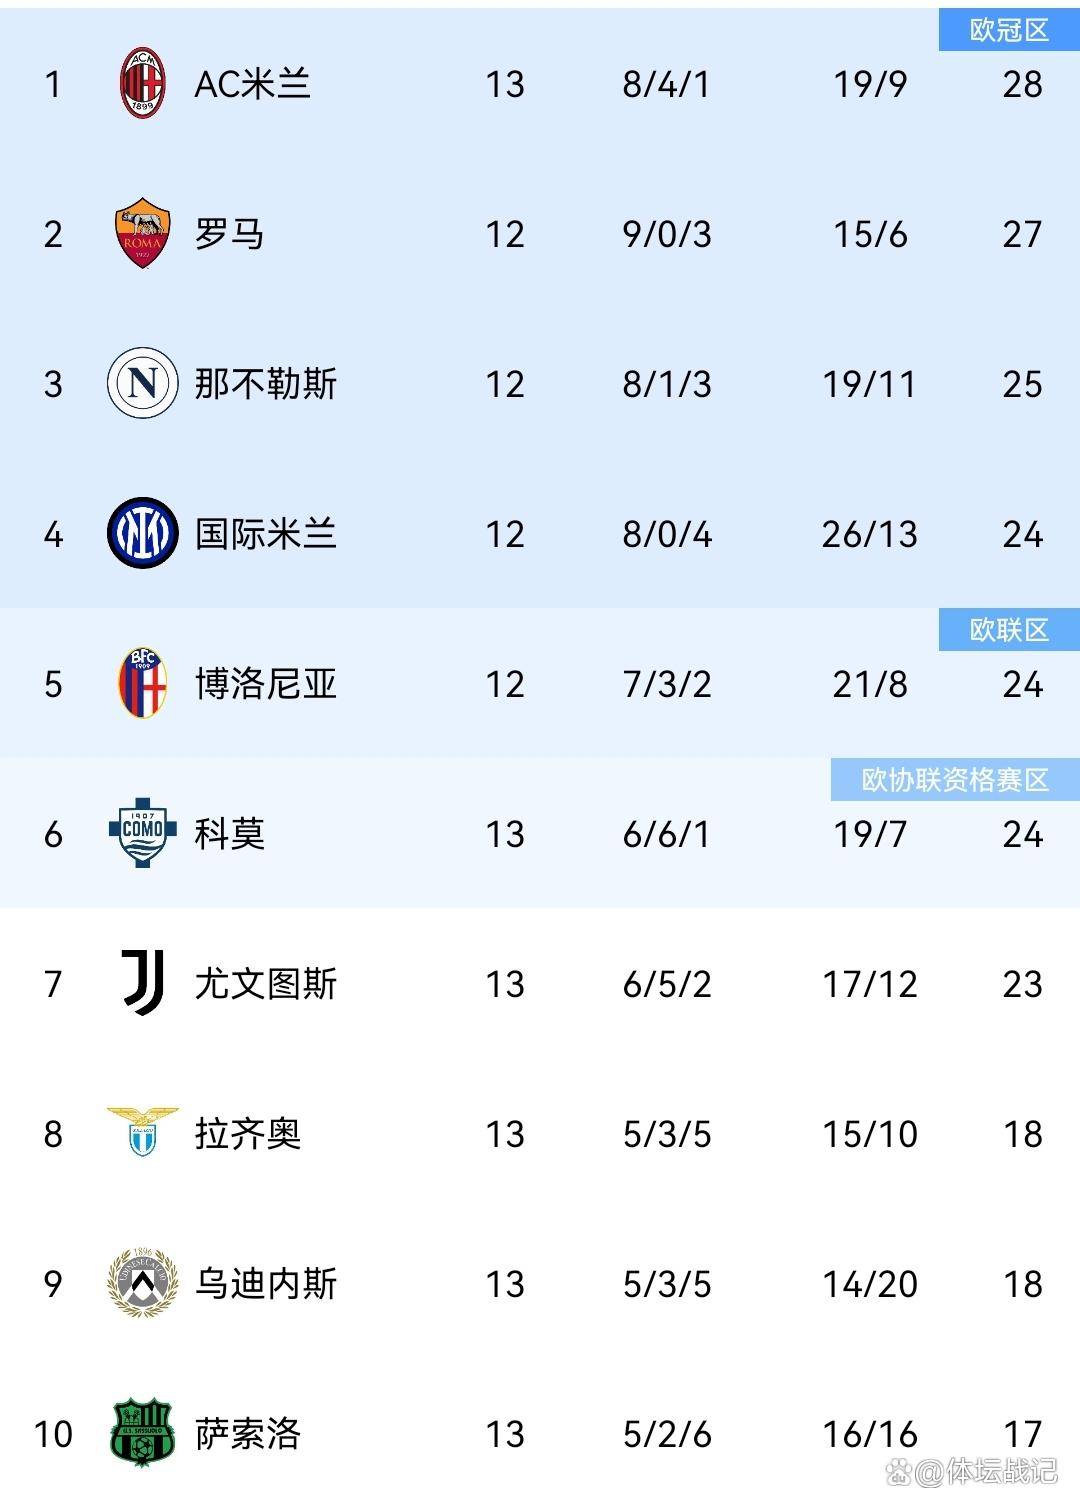Open the AC米兰 team name
Screen dimensions: 1080x1510
pyautogui.click(x=252, y=84)
